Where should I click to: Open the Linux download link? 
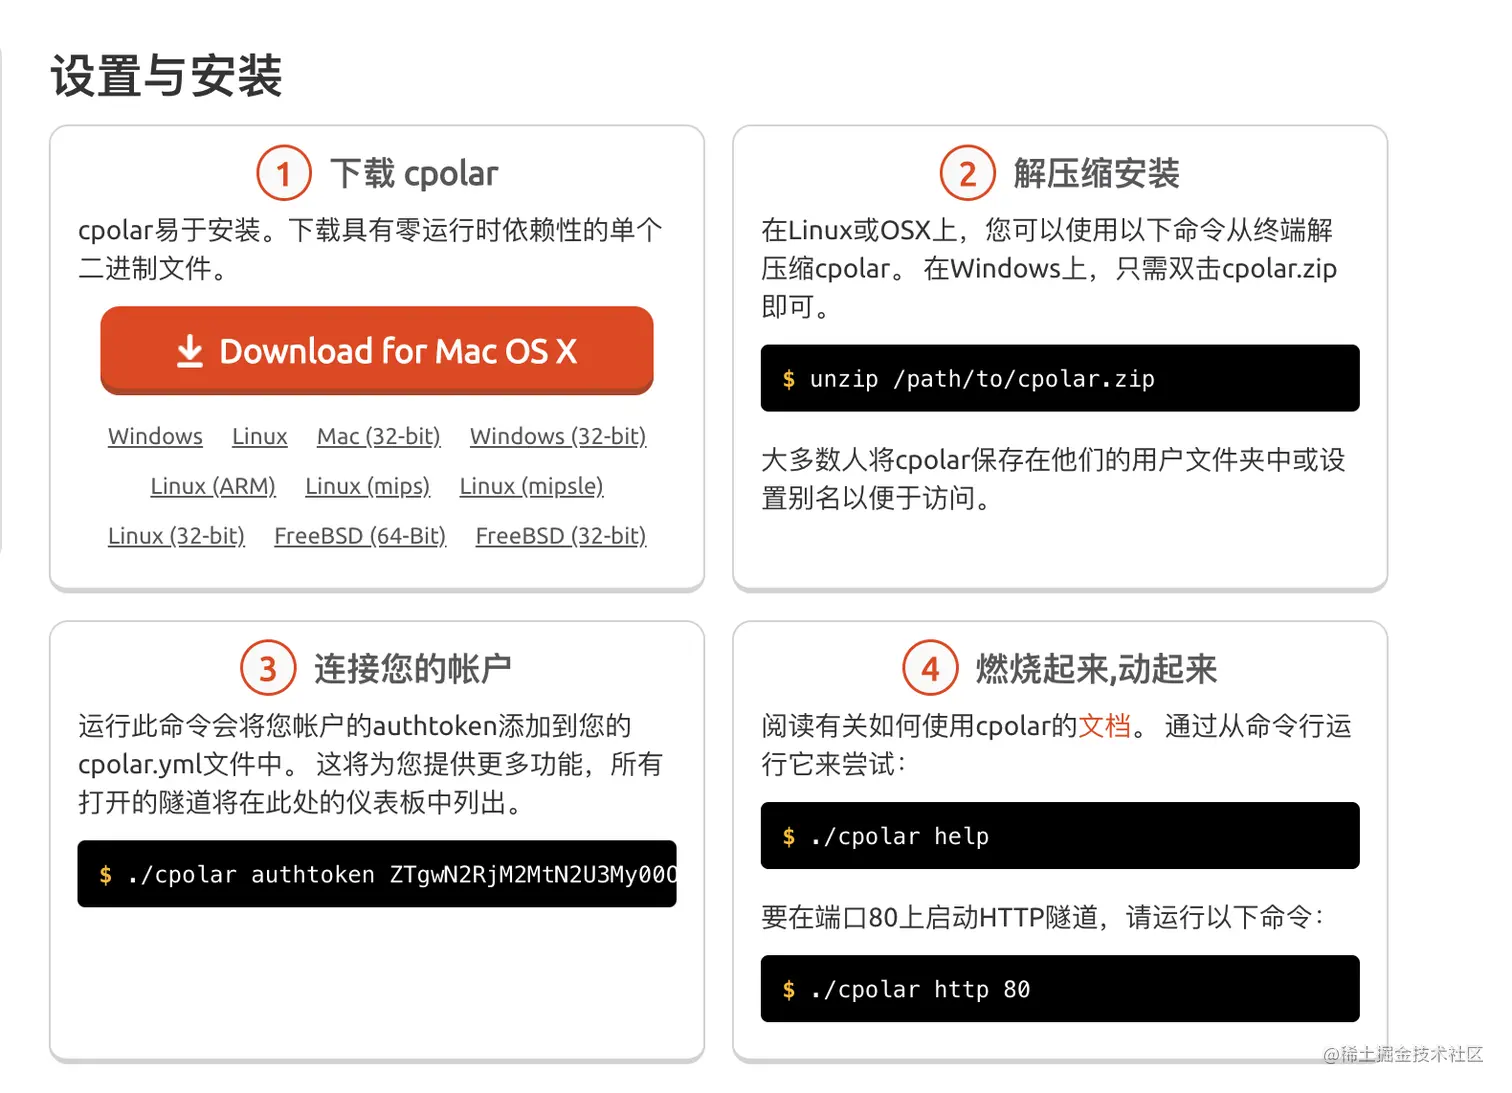(260, 437)
